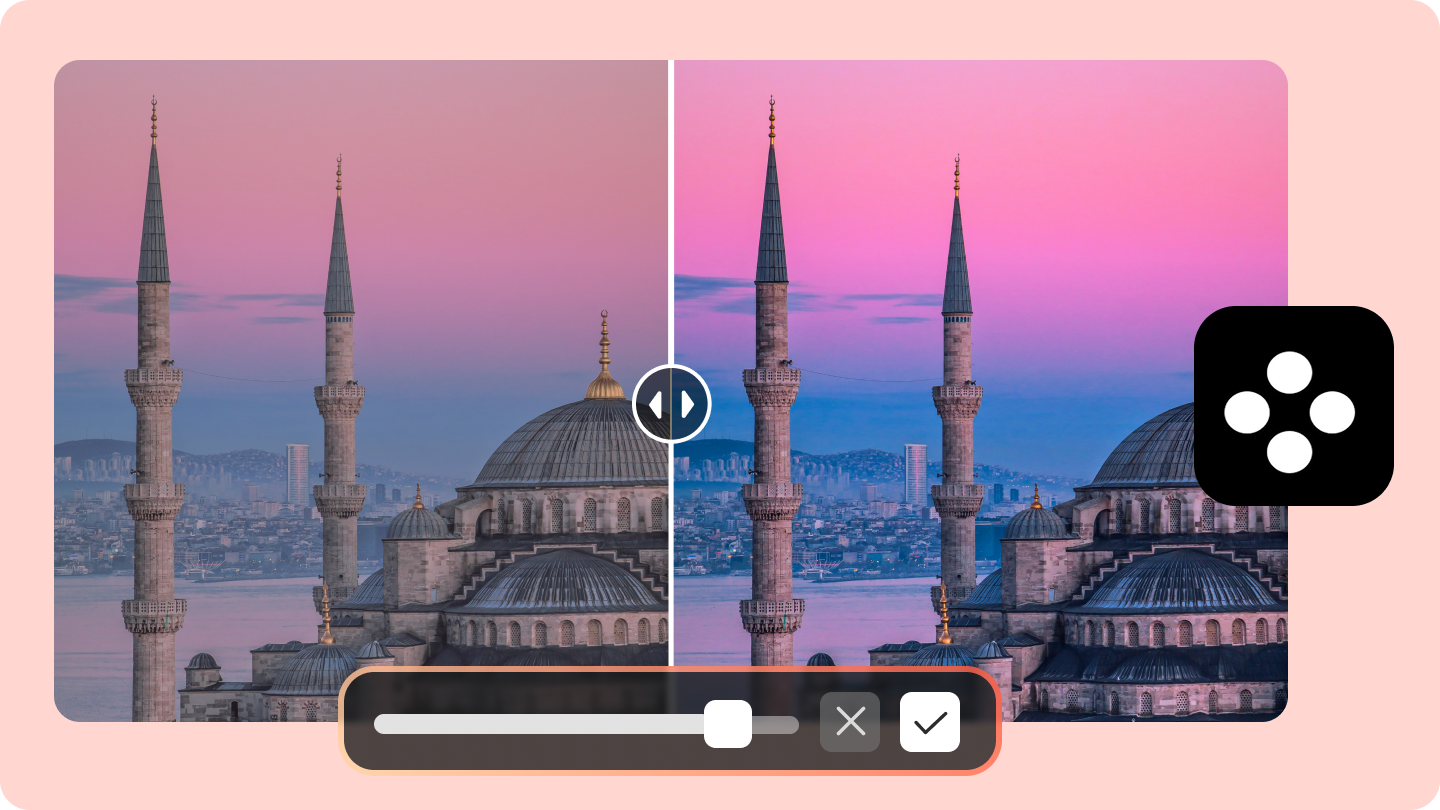Click the checkmark icon to apply the effect
The width and height of the screenshot is (1440, 810).
[x=930, y=721]
